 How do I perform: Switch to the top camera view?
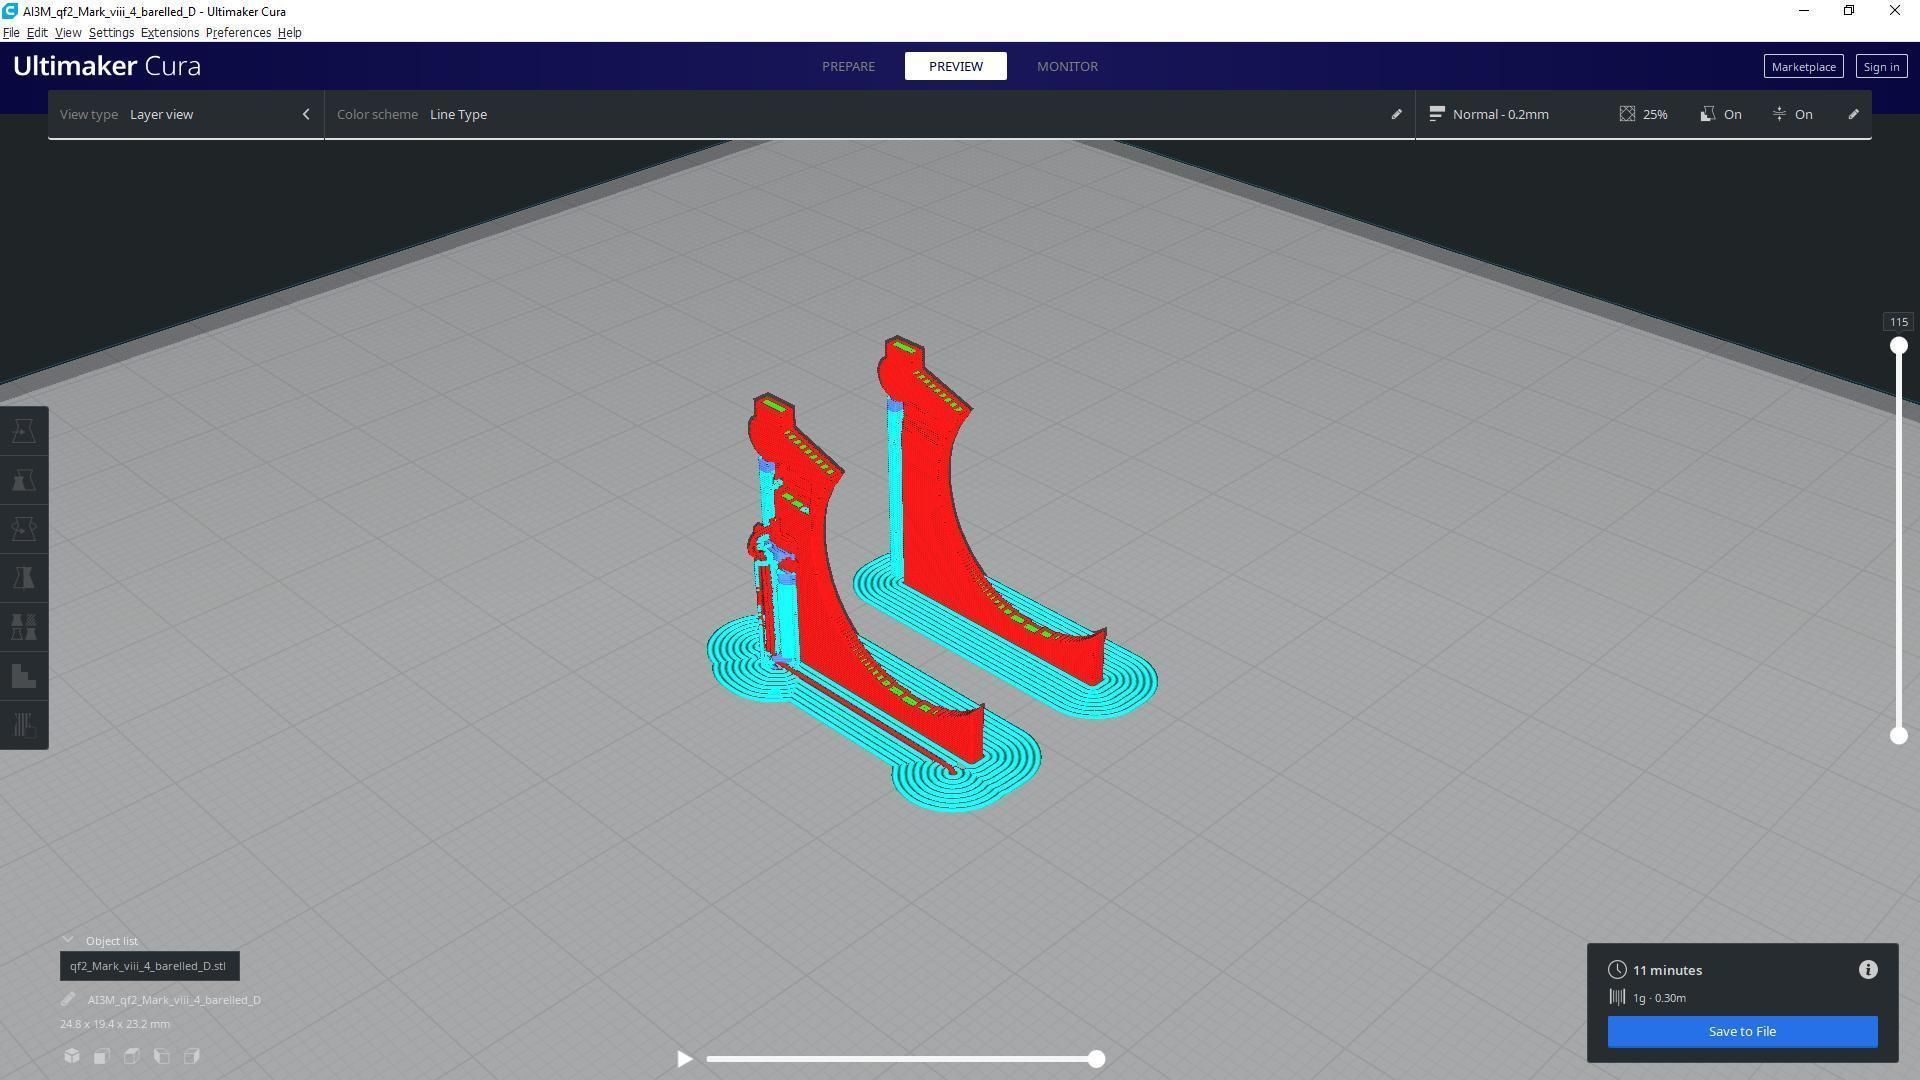[x=132, y=1056]
